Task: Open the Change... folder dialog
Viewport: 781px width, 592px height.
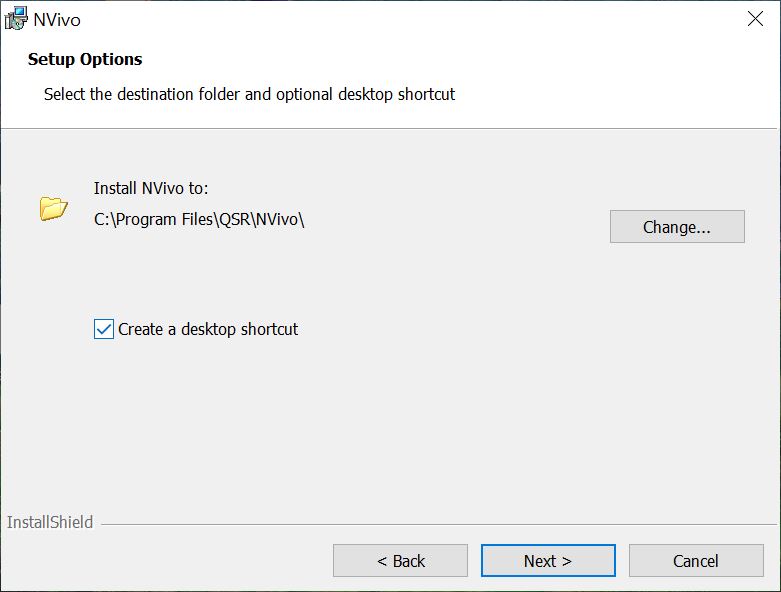Action: click(x=677, y=227)
